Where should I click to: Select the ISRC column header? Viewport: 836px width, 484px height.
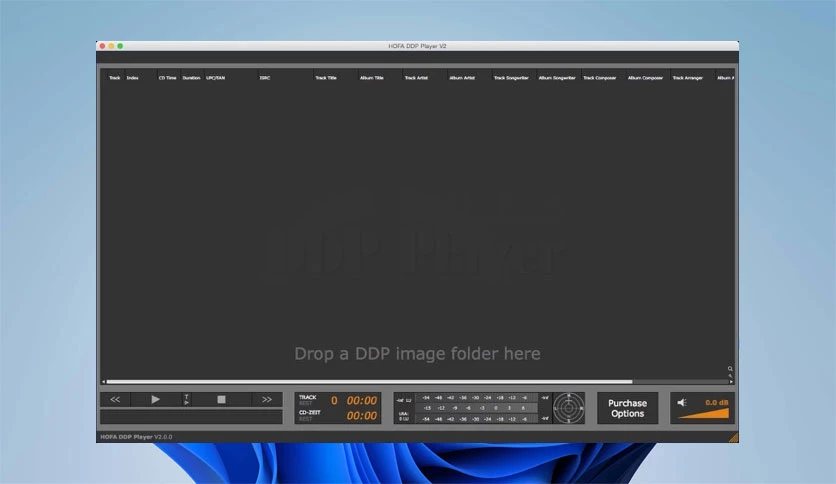pos(265,78)
